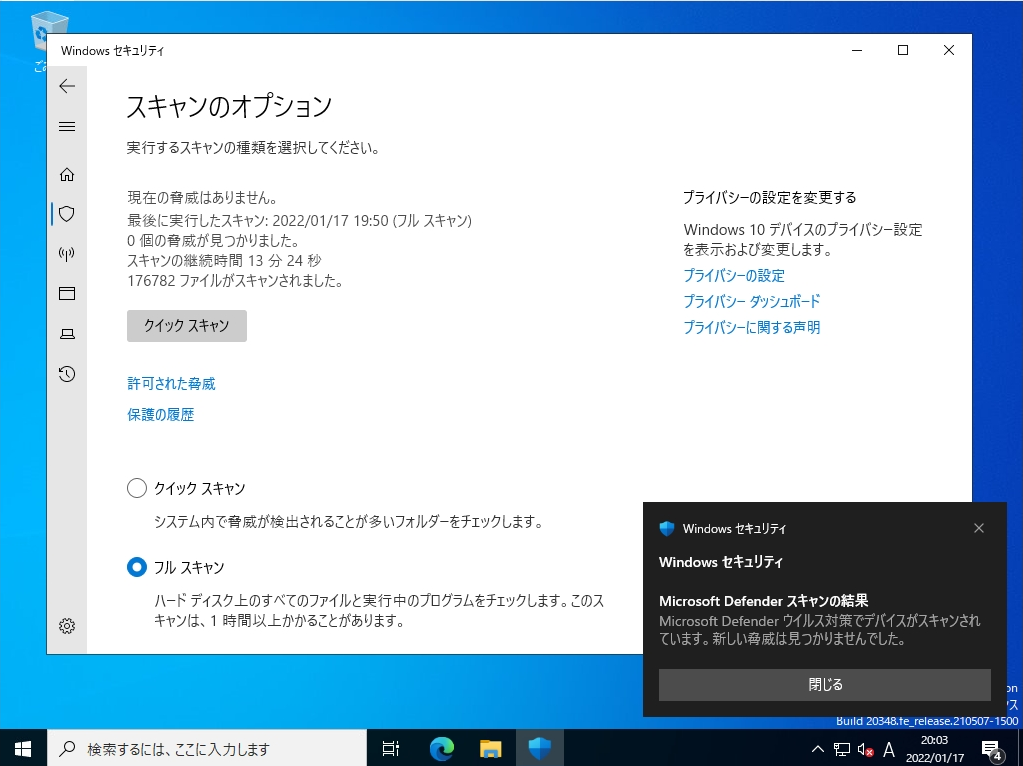Open the hamburger navigation menu
Viewport: 1023px width, 766px height.
(67, 127)
